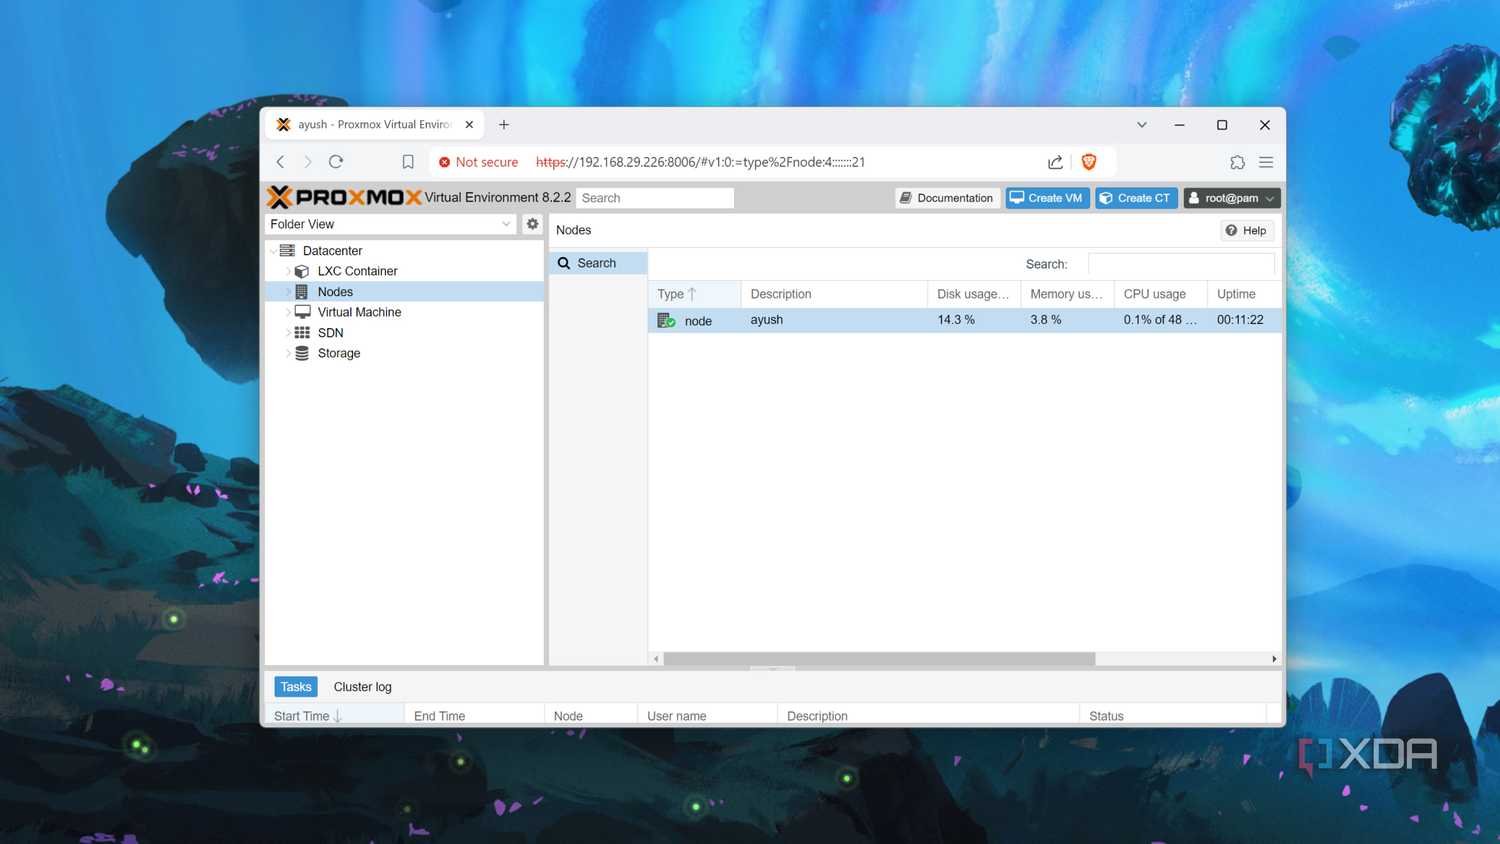Go back in browser history
Screen dimensions: 1500x844
tap(281, 162)
